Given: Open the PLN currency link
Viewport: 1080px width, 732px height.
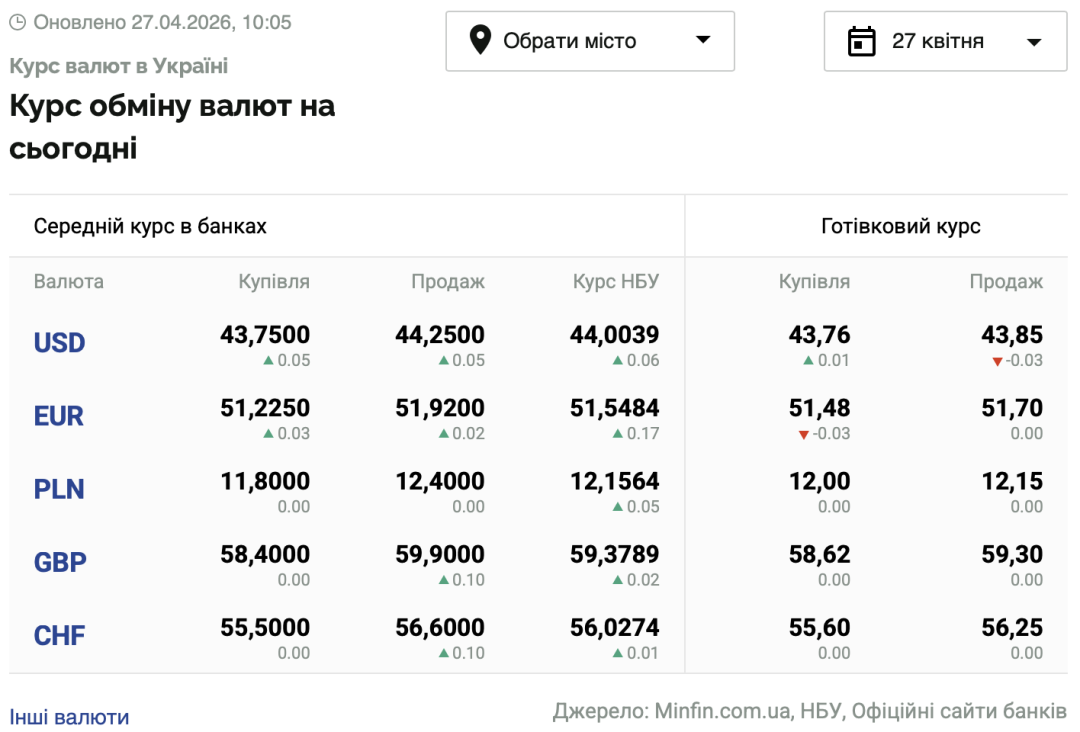Looking at the screenshot, I should click(x=59, y=489).
